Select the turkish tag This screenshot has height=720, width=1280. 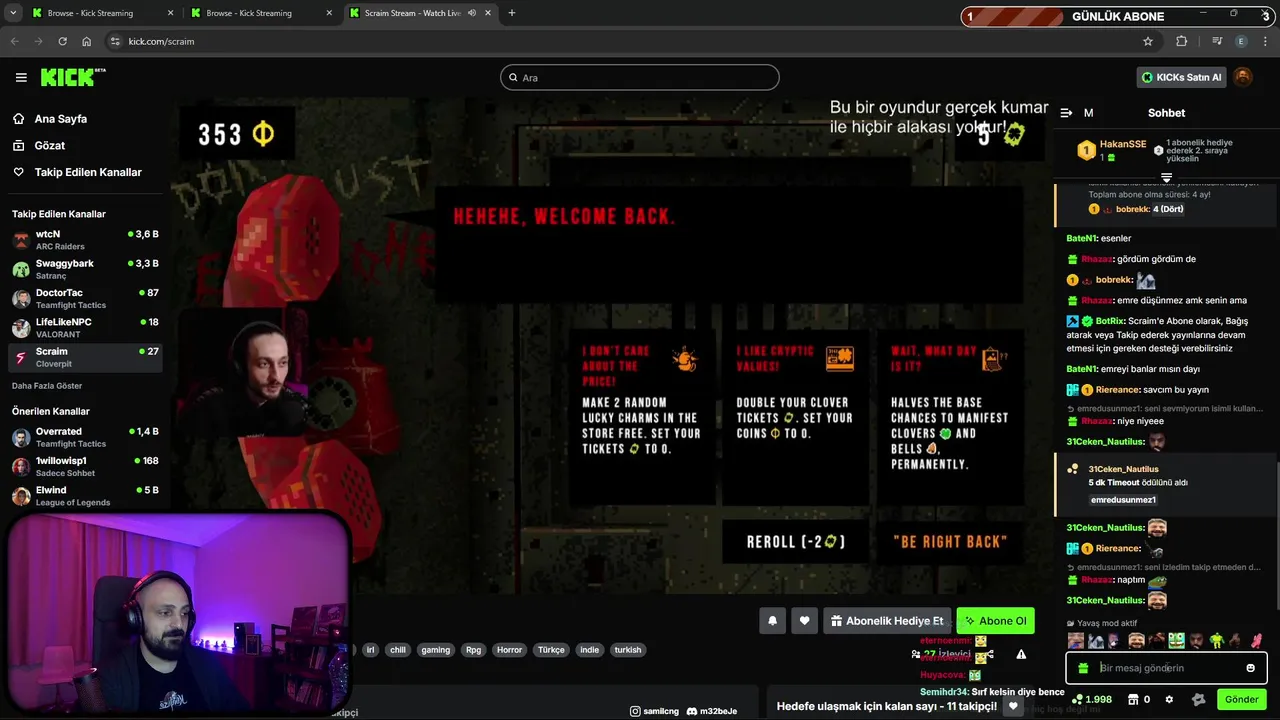click(x=628, y=650)
